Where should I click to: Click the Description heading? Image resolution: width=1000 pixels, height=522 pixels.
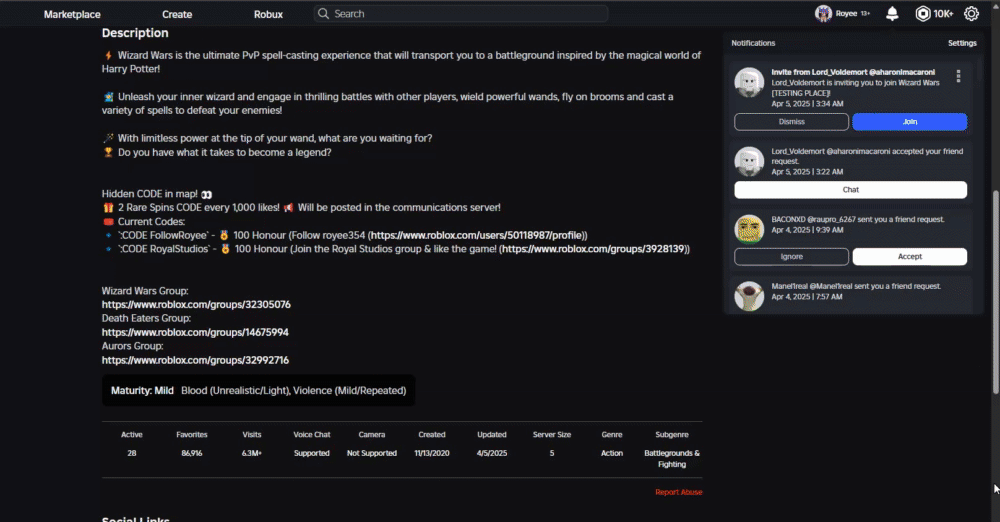point(135,33)
